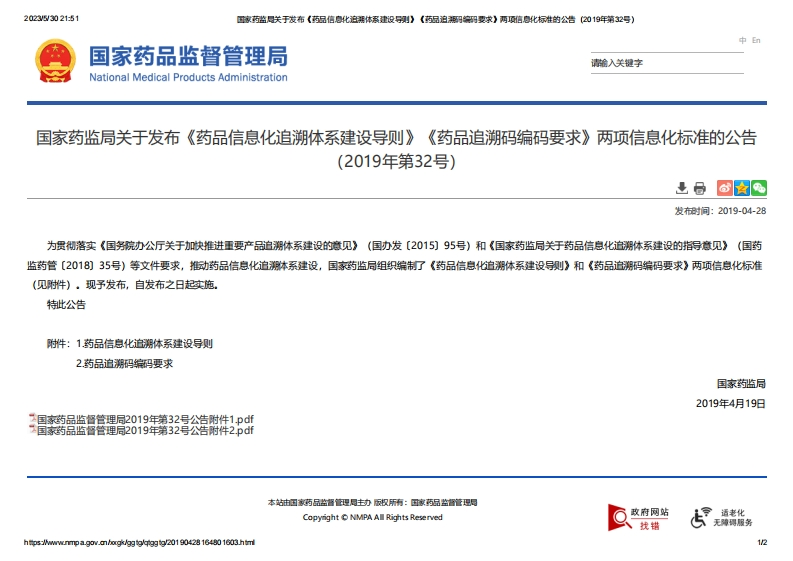Select the announcement headline 国家药监局关于发布
Image resolution: width=793 pixels, height=561 pixels.
coord(396,149)
